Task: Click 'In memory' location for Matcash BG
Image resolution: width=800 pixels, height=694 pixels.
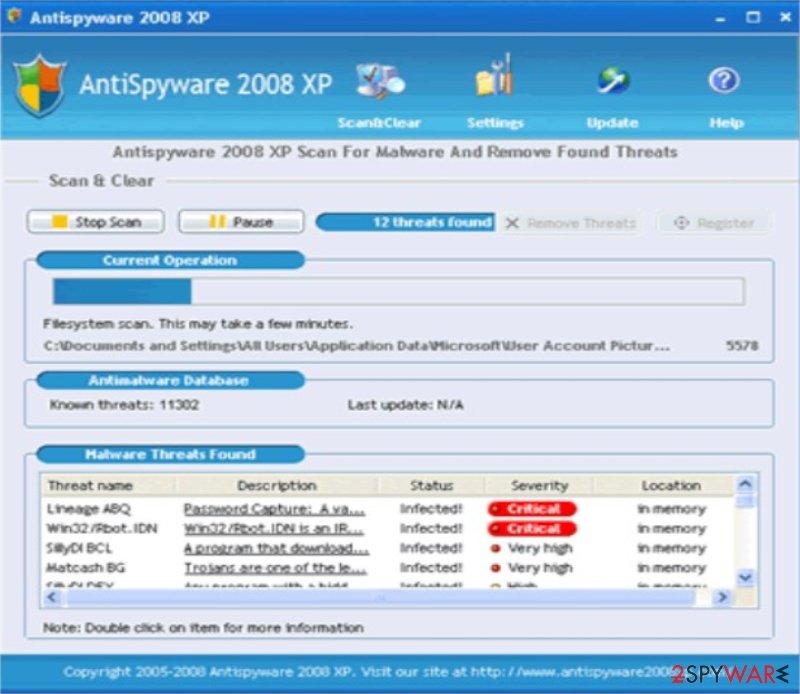Action: [672, 567]
